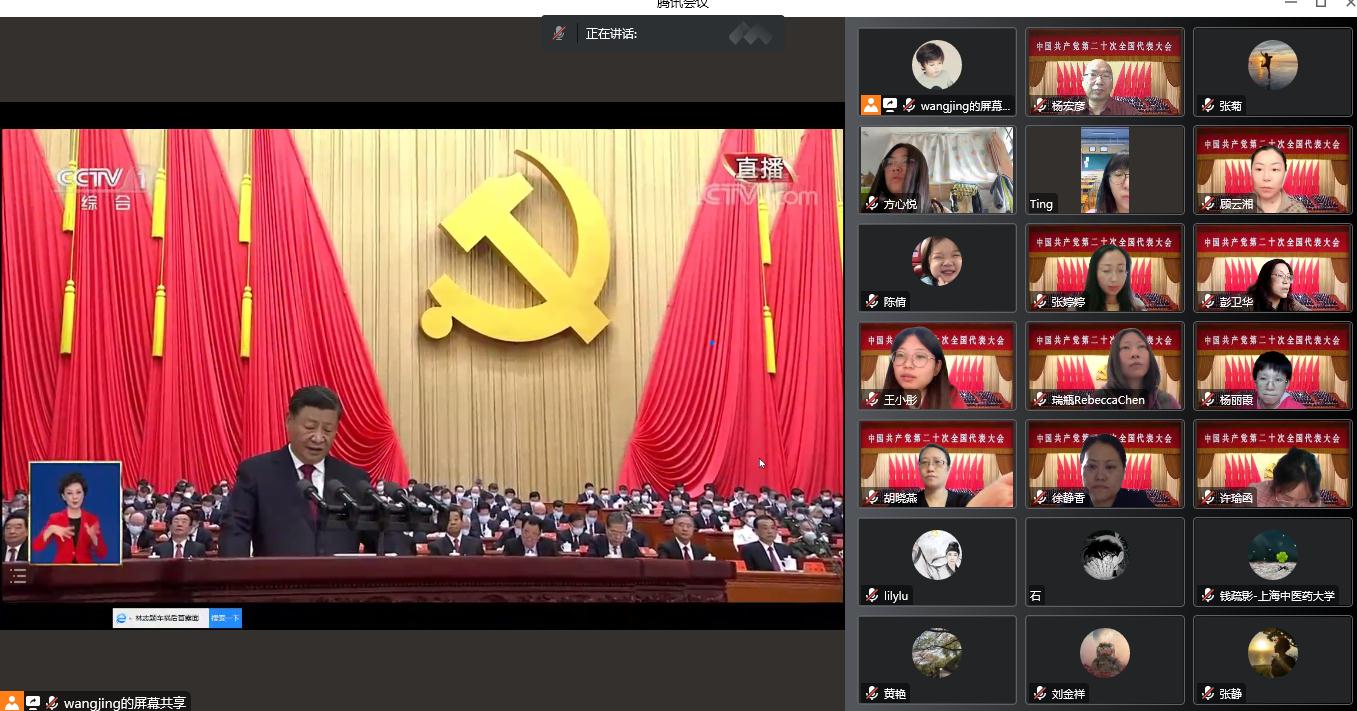1357x711 pixels.
Task: Click the avatar of participant 石
Action: point(1104,555)
